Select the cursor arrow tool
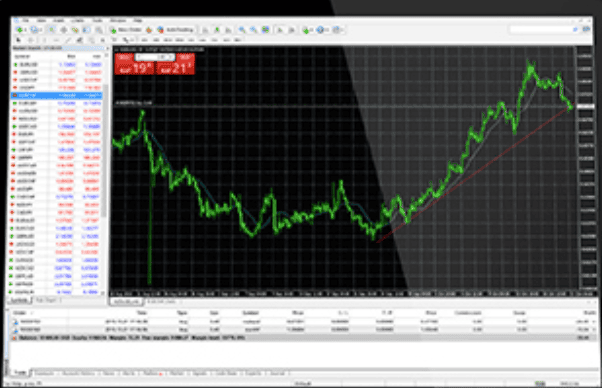 (x=18, y=40)
